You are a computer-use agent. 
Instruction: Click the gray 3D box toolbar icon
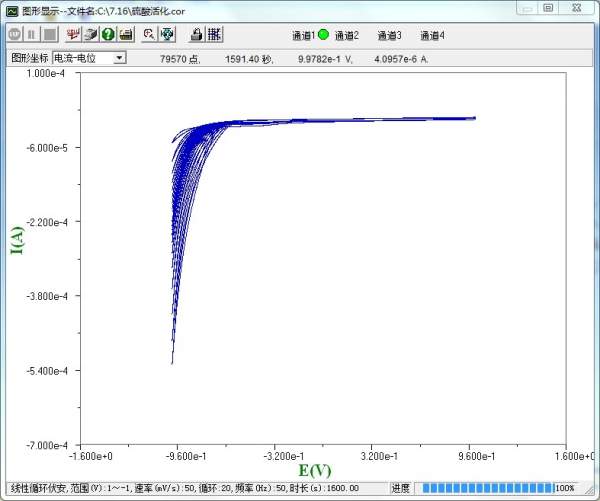tap(91, 34)
